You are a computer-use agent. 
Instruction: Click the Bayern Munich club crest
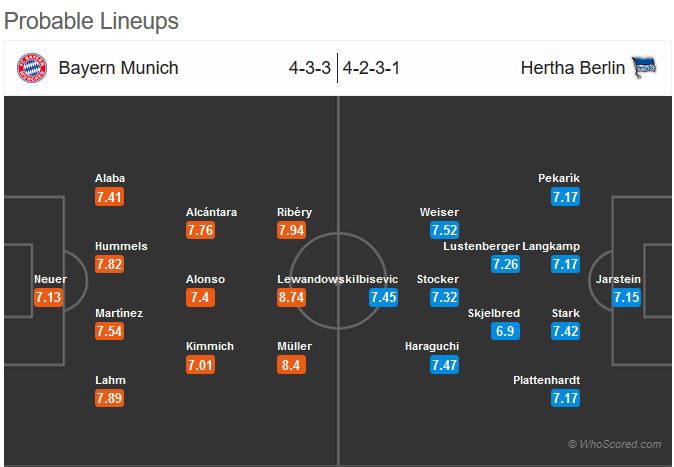tap(32, 68)
